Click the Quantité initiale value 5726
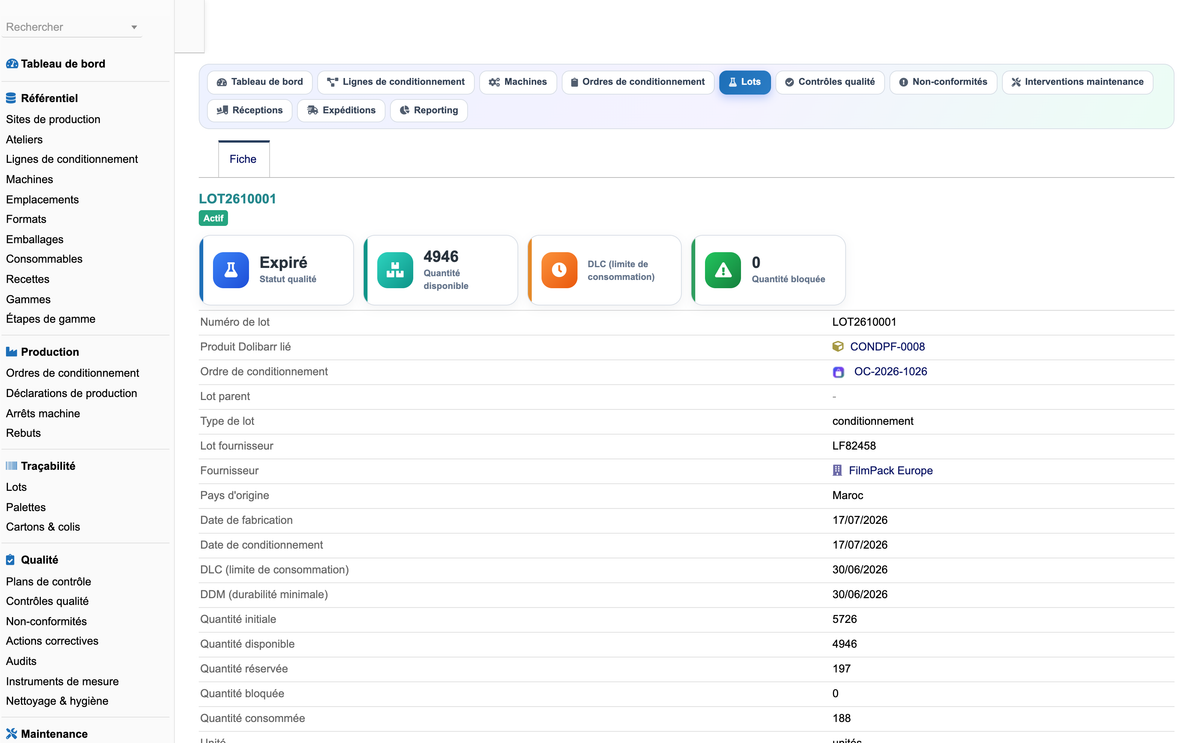This screenshot has height=743, width=1200. point(845,620)
